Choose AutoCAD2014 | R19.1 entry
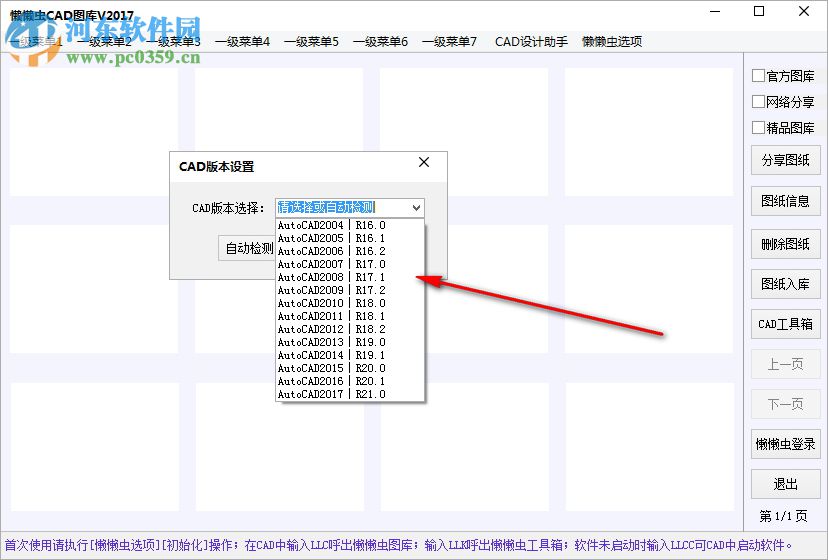 click(x=350, y=356)
